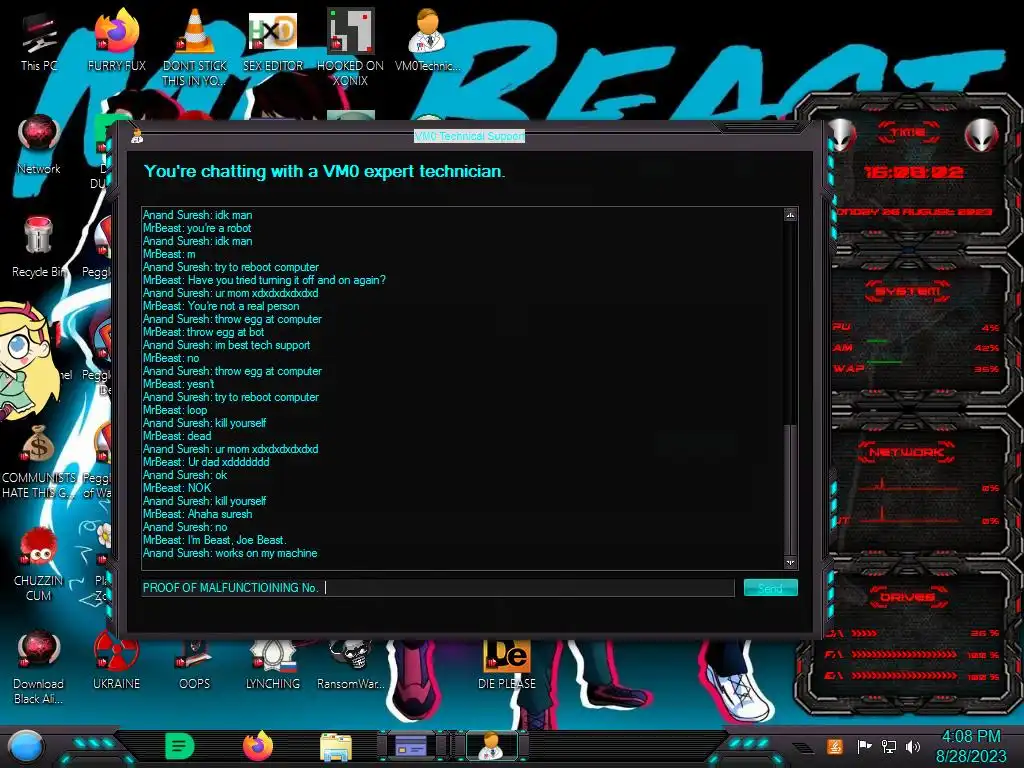Click the message 'MrBeast: I'm Beast, Joe Beast.'
This screenshot has width=1024, height=768.
tap(214, 540)
